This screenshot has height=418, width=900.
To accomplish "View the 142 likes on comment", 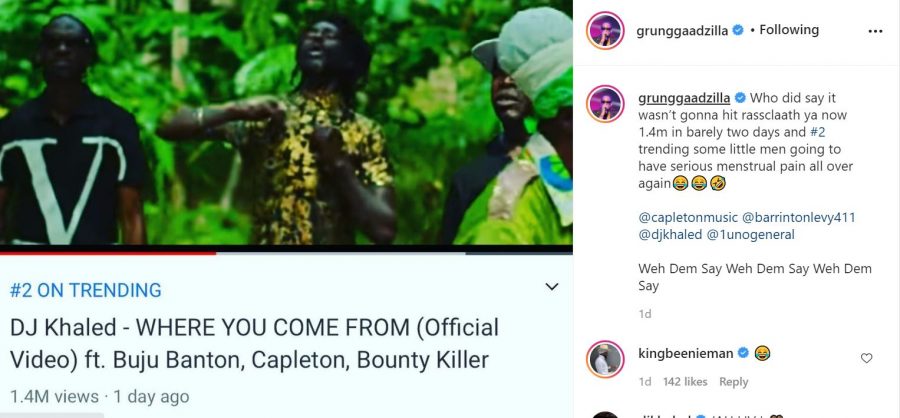I will (x=685, y=382).
